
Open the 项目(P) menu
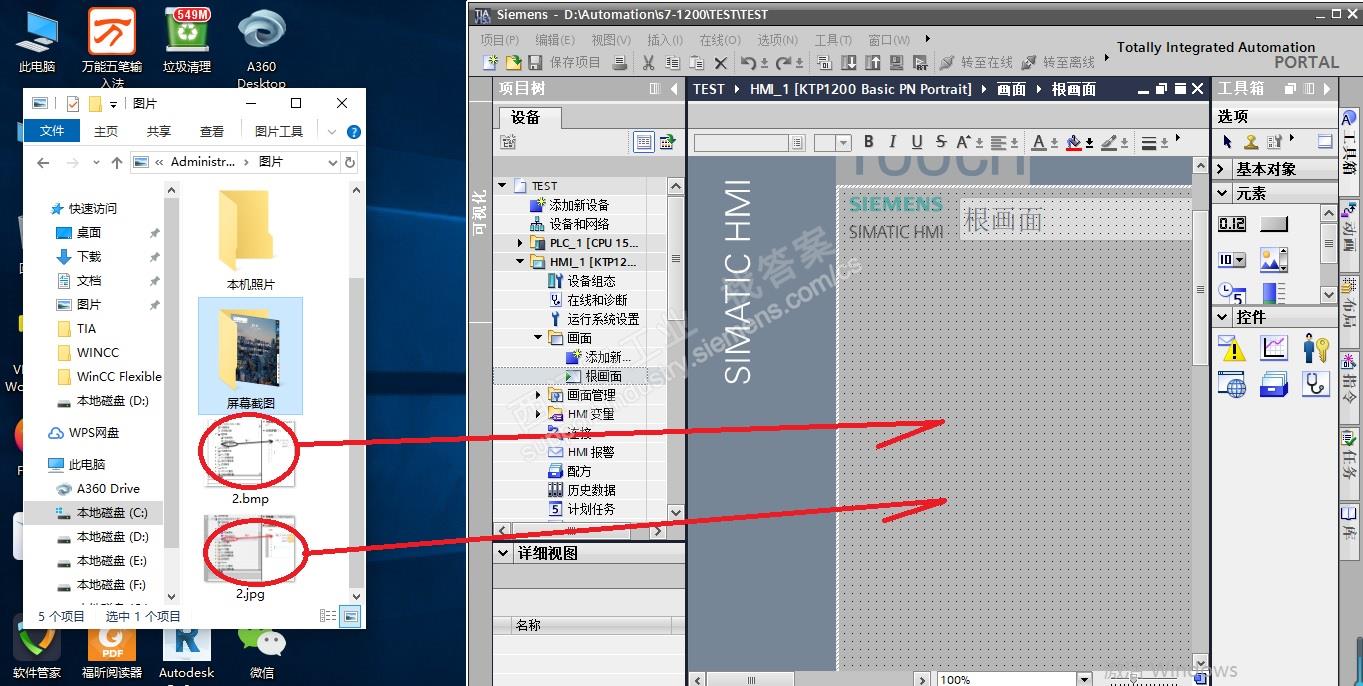click(499, 40)
